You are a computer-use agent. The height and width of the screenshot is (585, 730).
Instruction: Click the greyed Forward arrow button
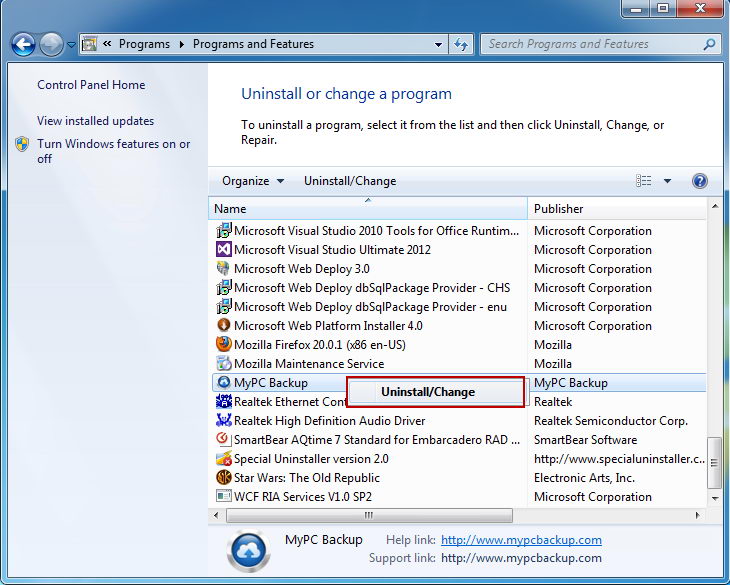click(51, 45)
